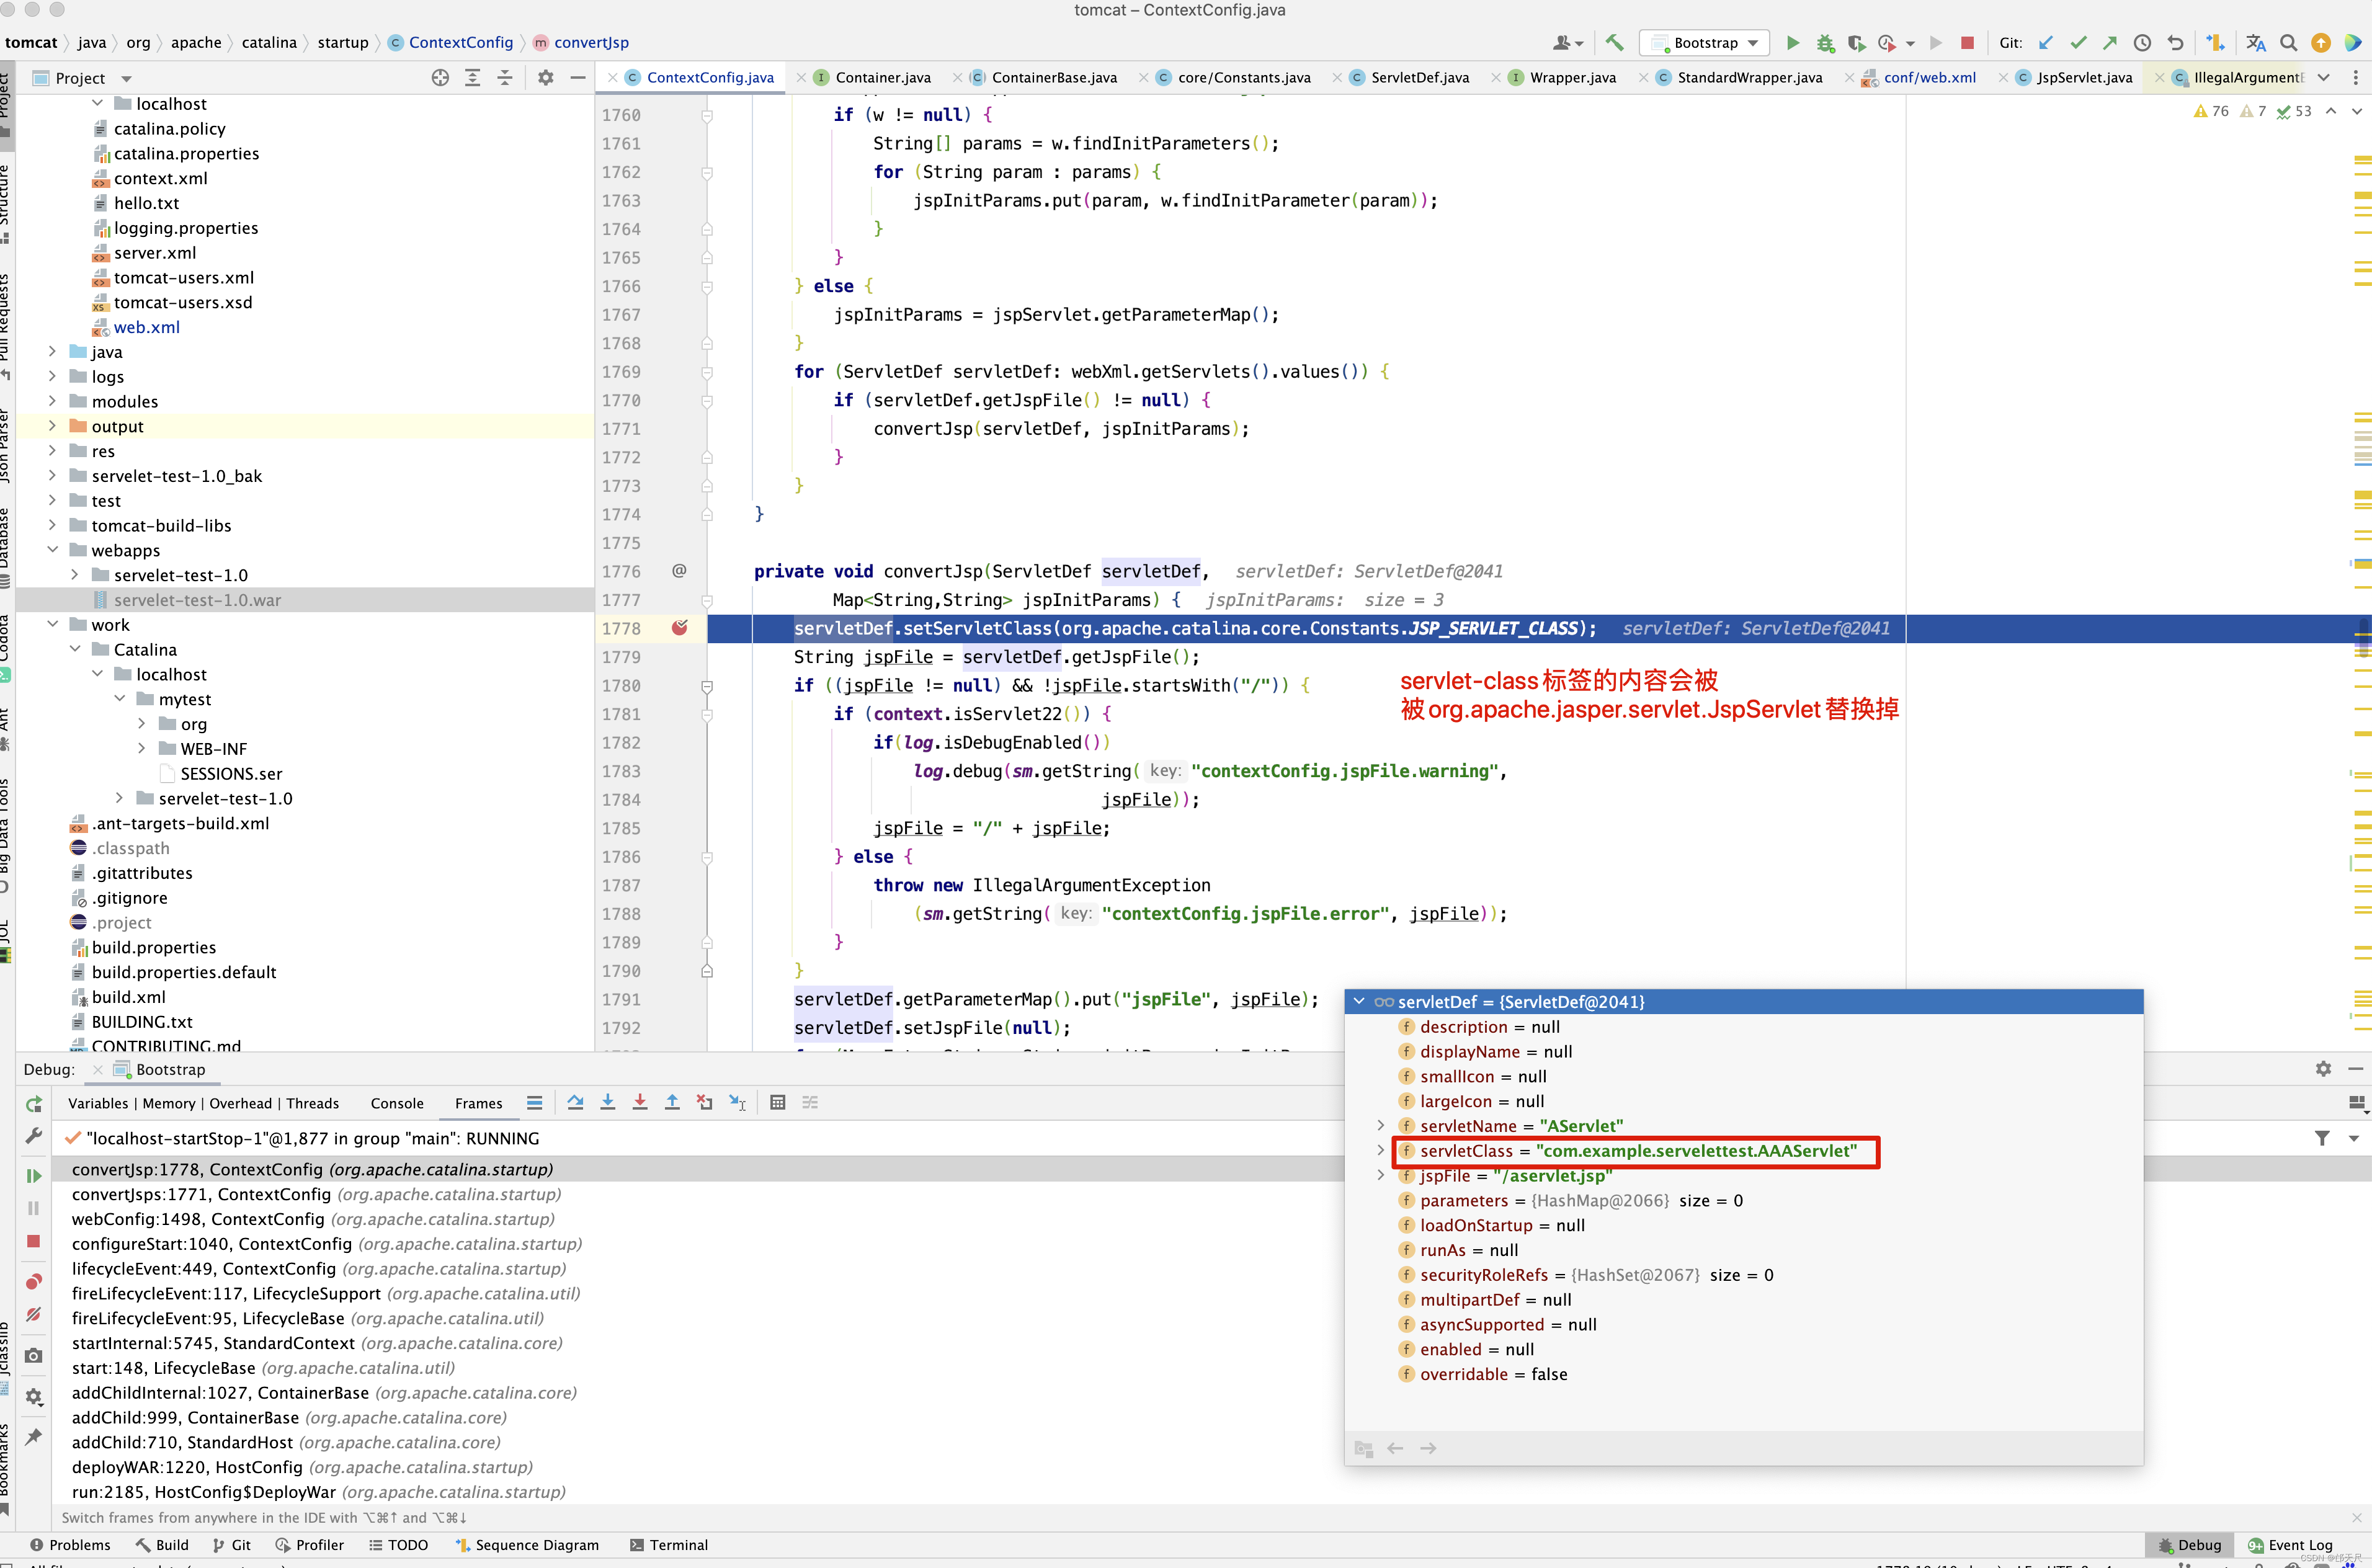Open the Bootstrap run configuration dropdown

click(1705, 43)
